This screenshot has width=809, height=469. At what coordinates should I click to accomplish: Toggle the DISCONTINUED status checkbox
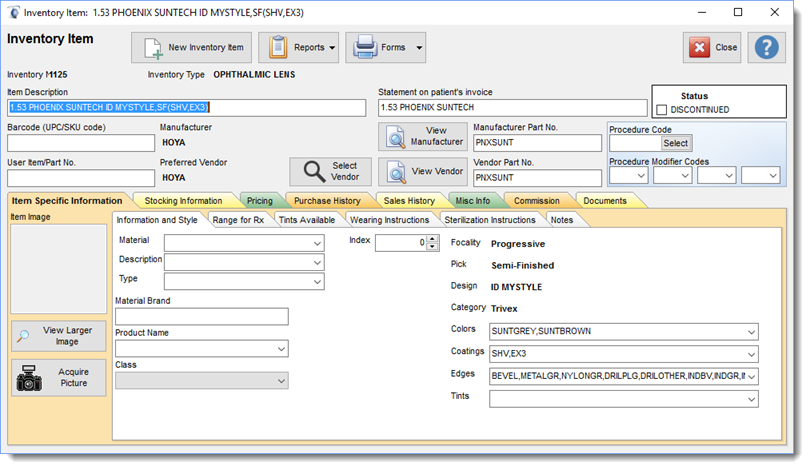coord(662,110)
